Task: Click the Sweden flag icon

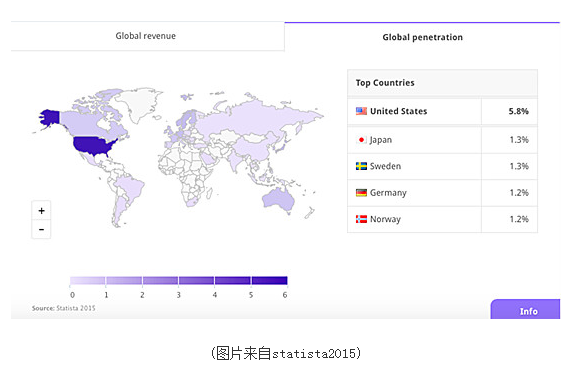Action: pos(361,166)
